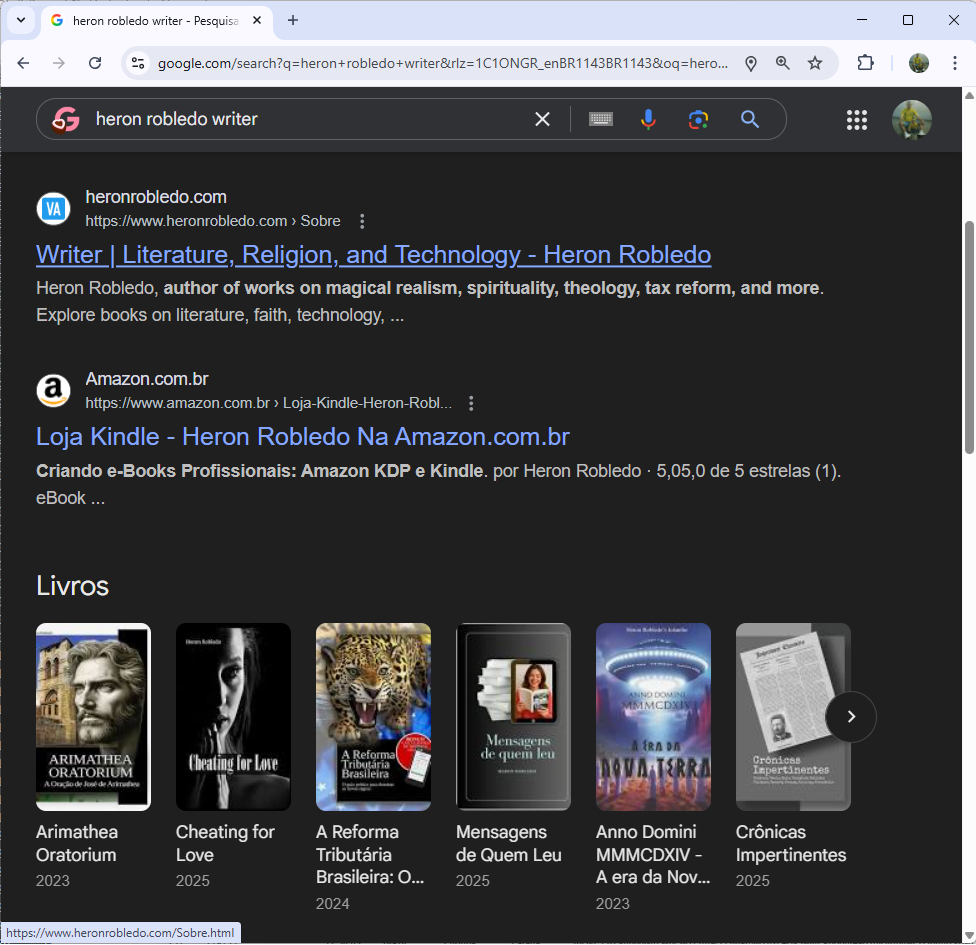Image resolution: width=976 pixels, height=945 pixels.
Task: Click the heronrobledo.com site name
Action: (156, 197)
